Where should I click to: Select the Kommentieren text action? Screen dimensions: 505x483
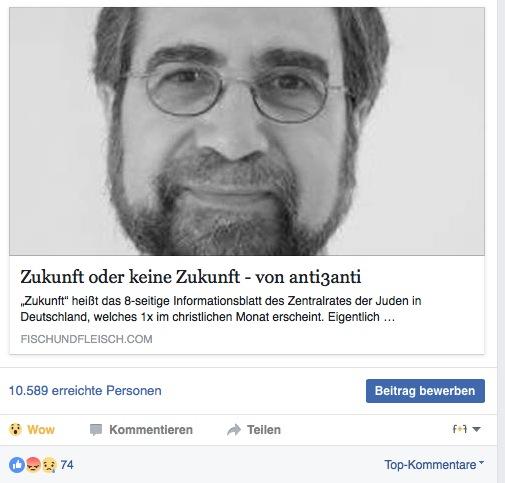point(151,430)
